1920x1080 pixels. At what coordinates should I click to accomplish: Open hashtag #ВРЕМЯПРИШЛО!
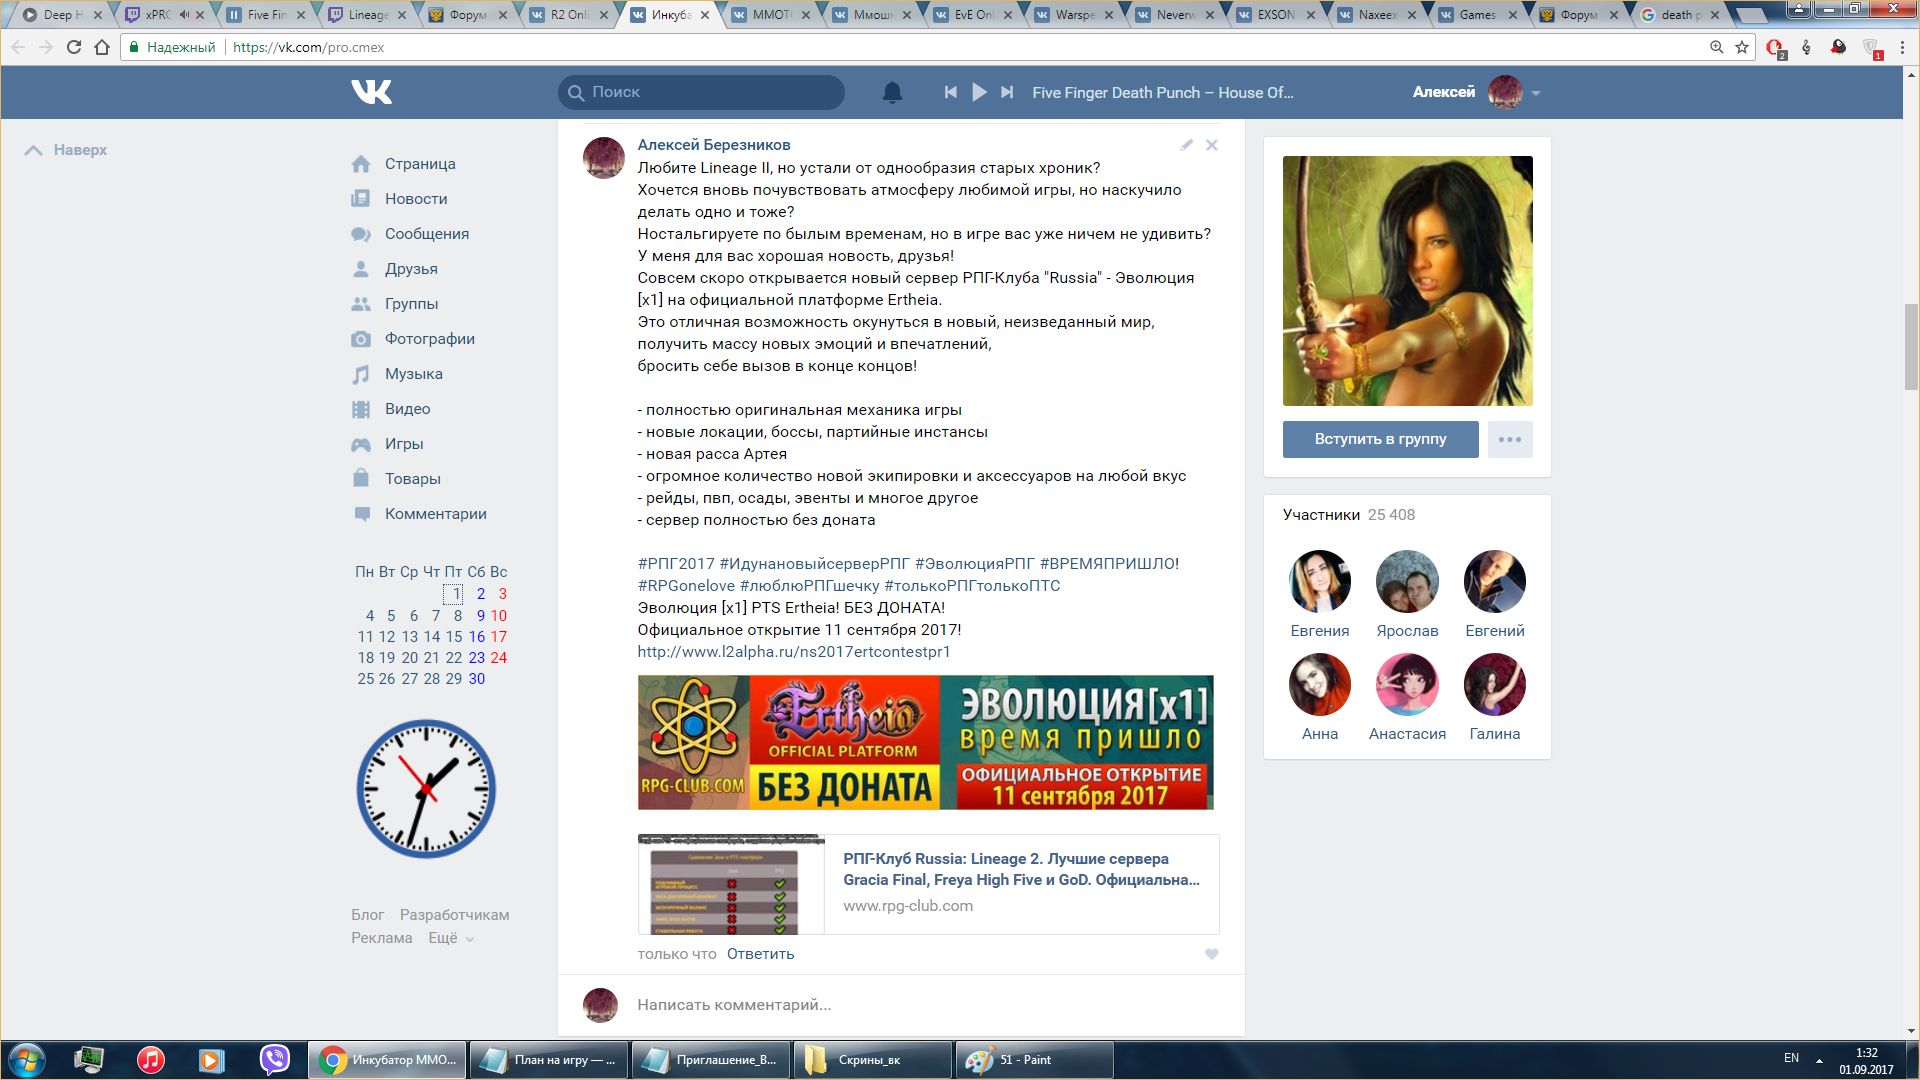[x=1109, y=564]
